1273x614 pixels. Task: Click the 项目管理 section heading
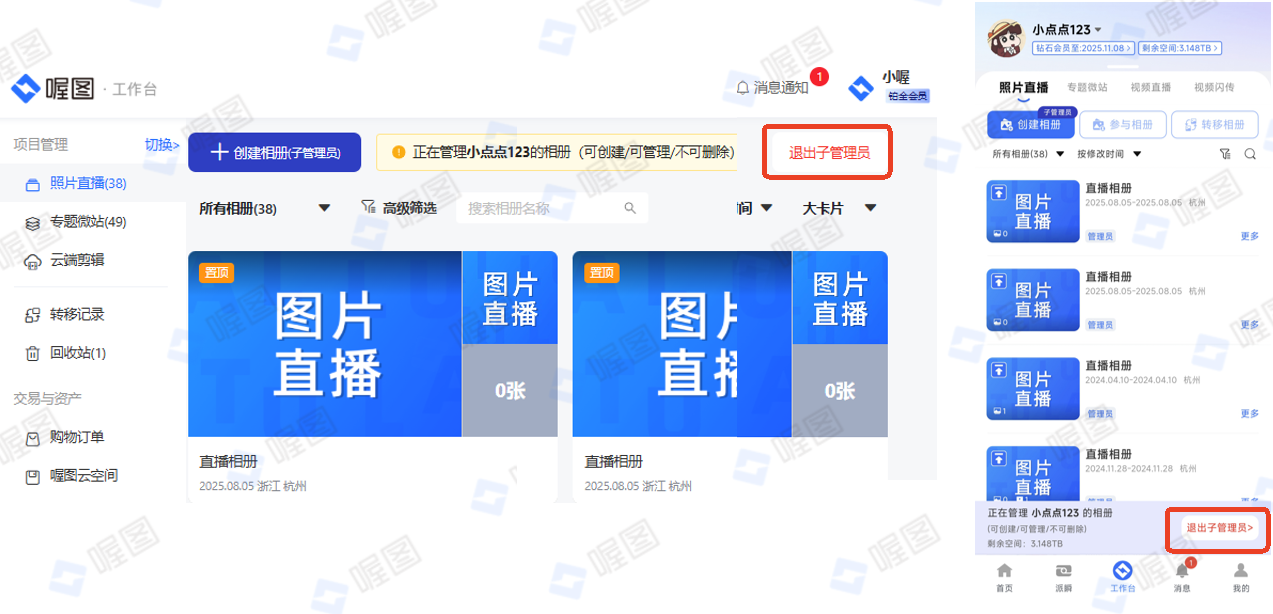click(41, 145)
